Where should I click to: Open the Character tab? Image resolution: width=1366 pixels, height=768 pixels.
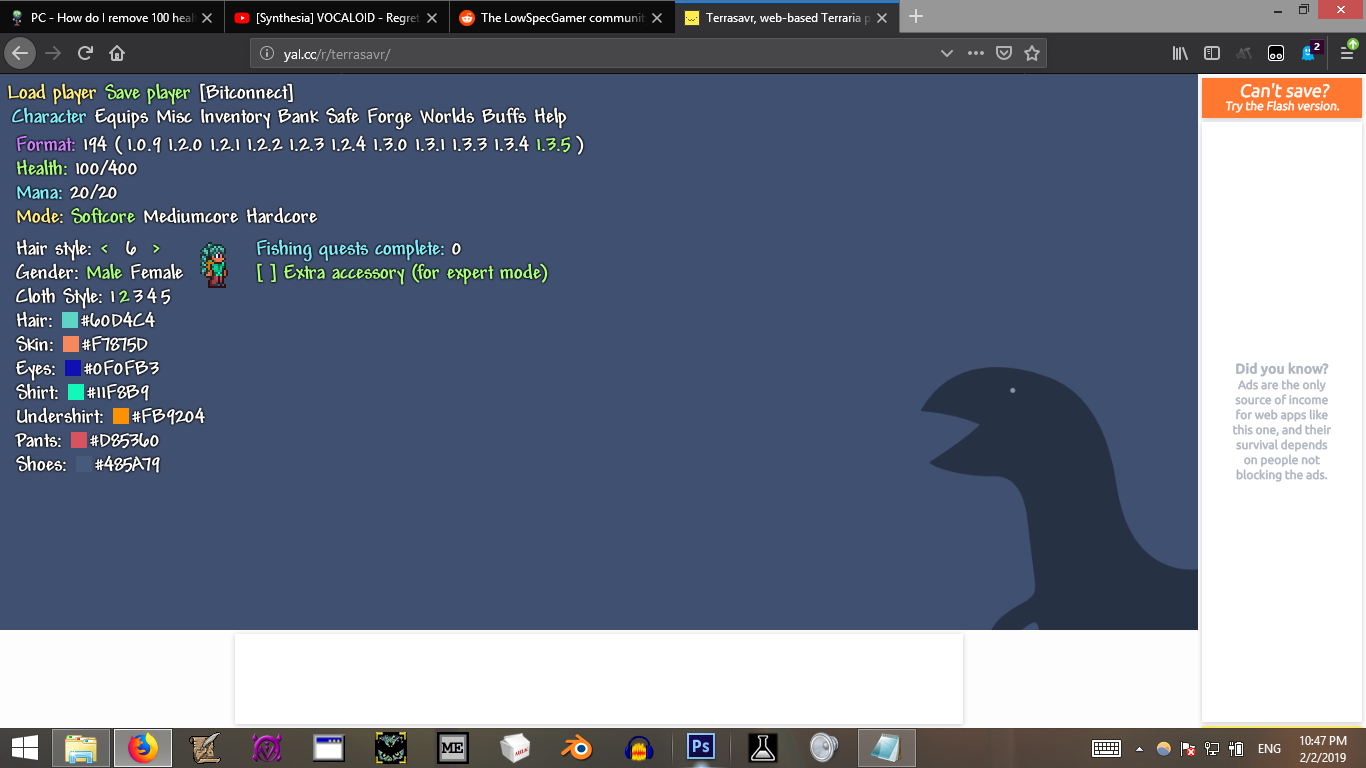(49, 117)
